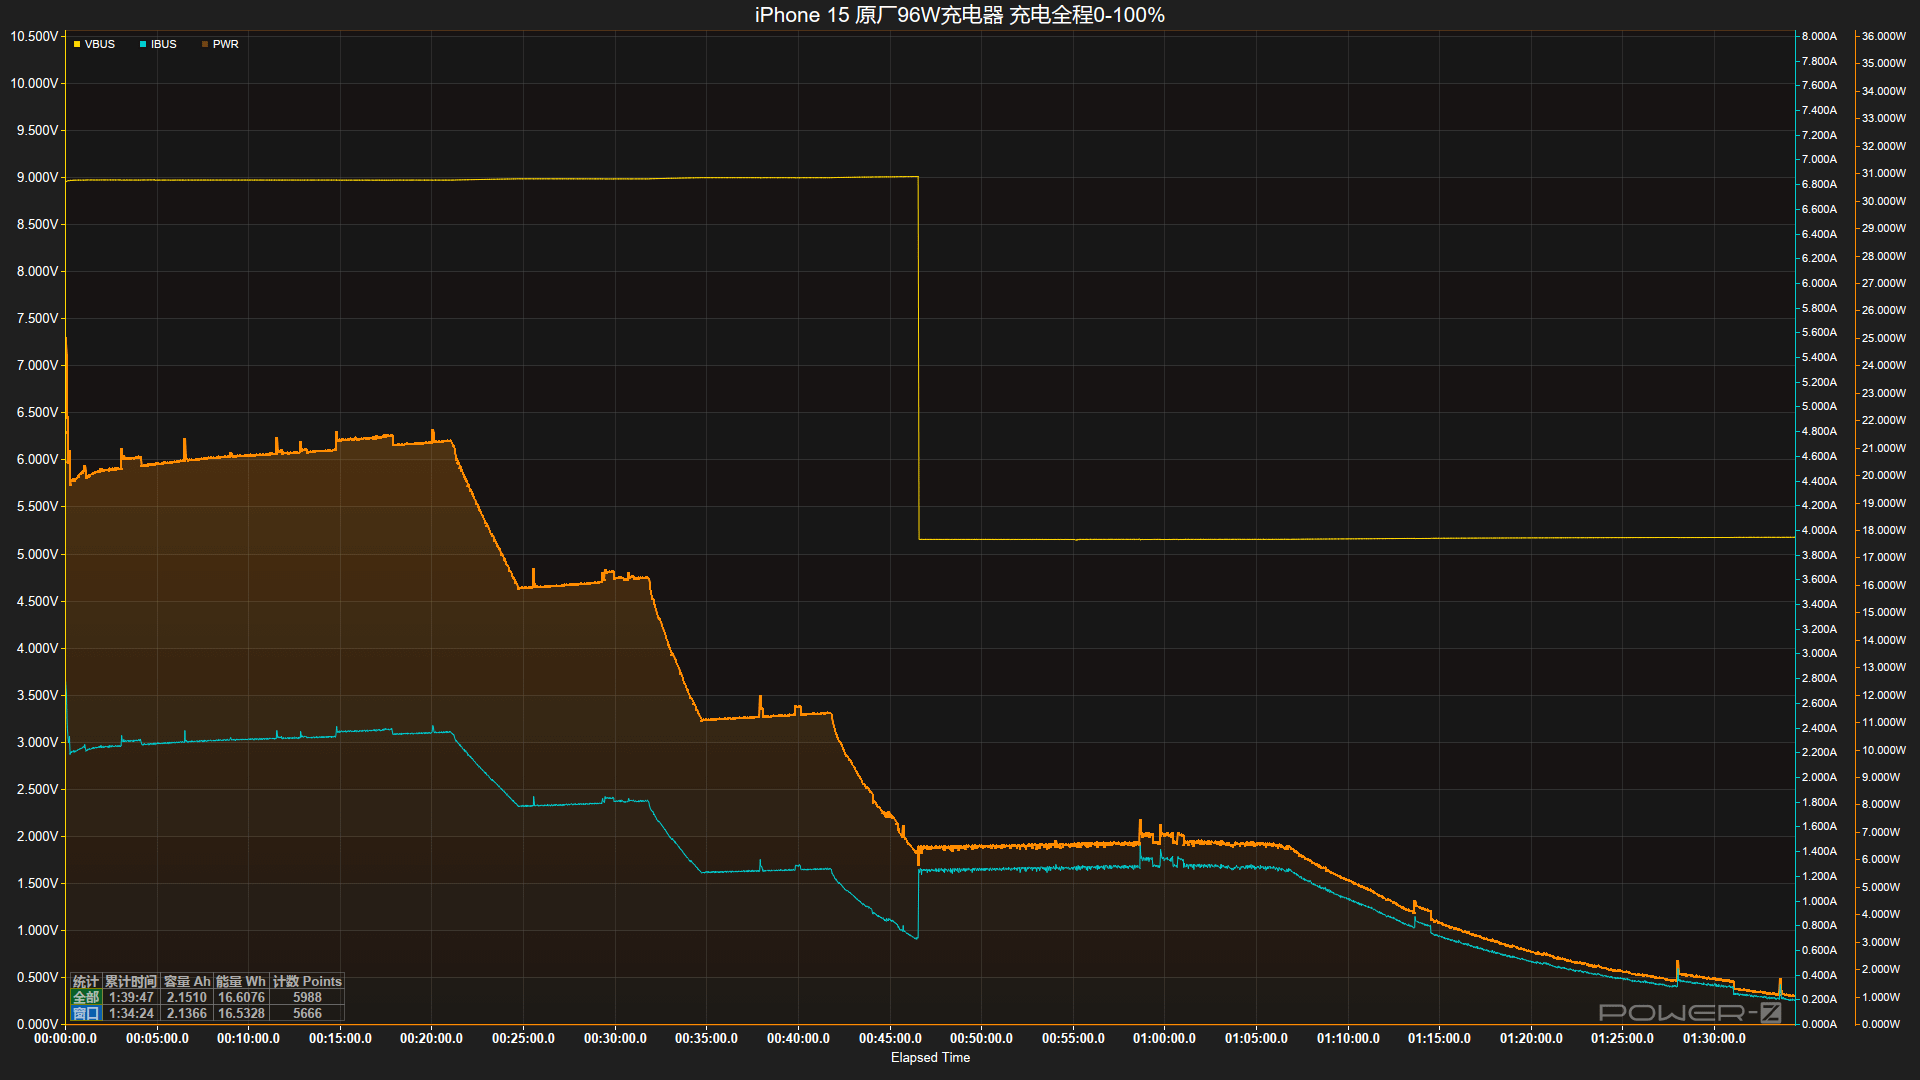This screenshot has height=1080, width=1920.
Task: Click the chart title iPhone 15 原厂96W充电器
Action: tap(959, 15)
